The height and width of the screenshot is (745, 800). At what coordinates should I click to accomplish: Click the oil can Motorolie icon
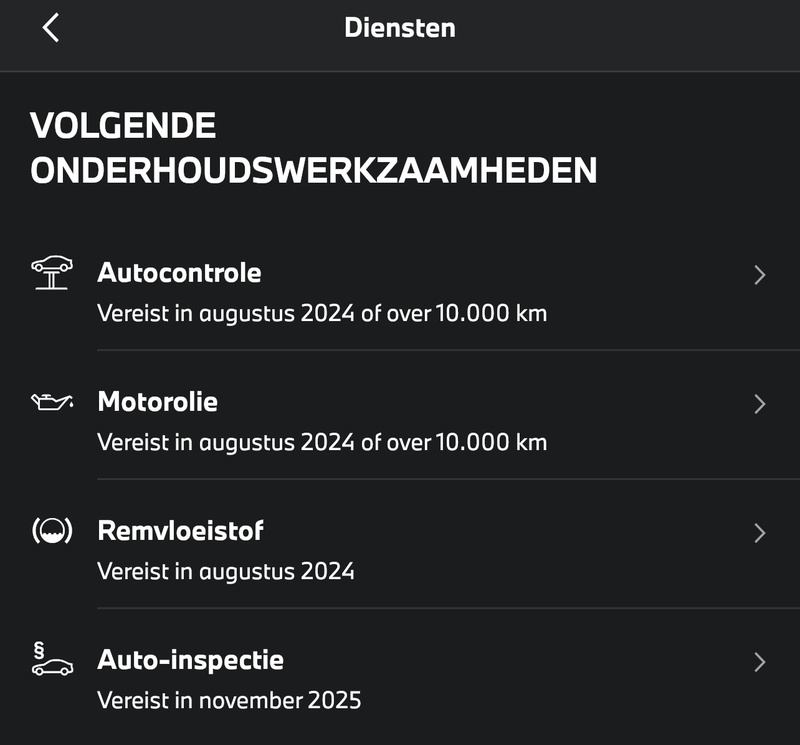click(x=52, y=402)
